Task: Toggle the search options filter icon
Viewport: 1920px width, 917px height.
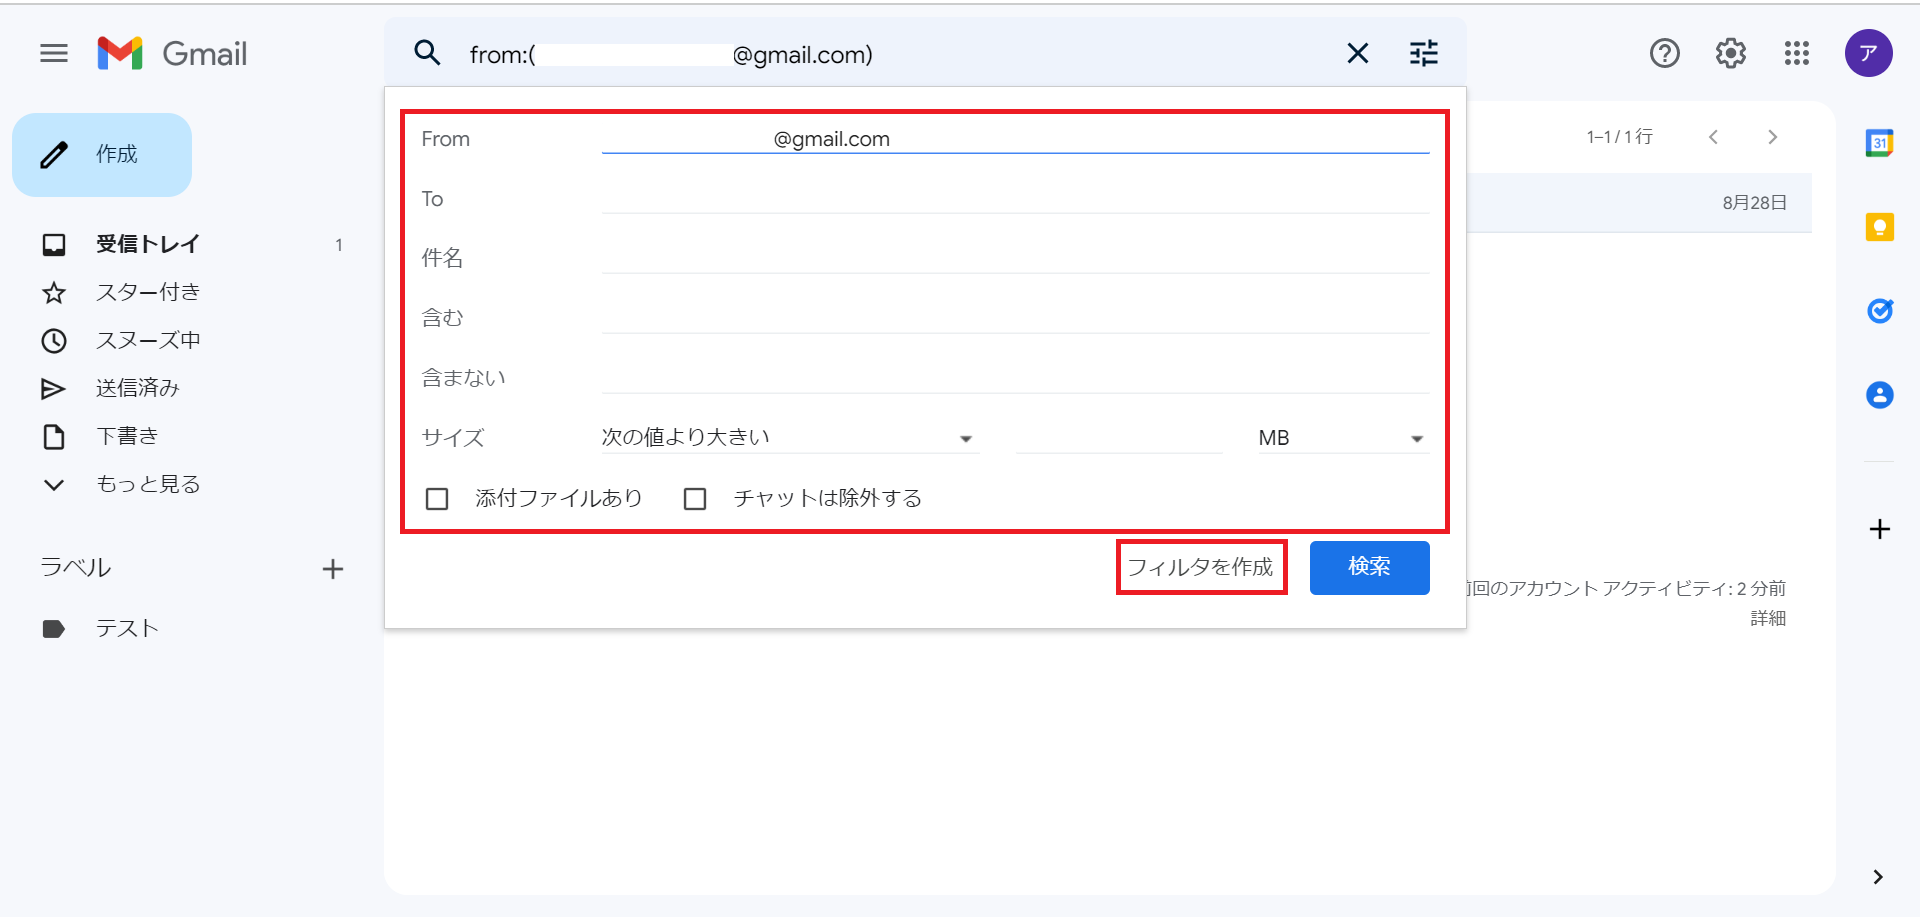Action: click(1423, 54)
